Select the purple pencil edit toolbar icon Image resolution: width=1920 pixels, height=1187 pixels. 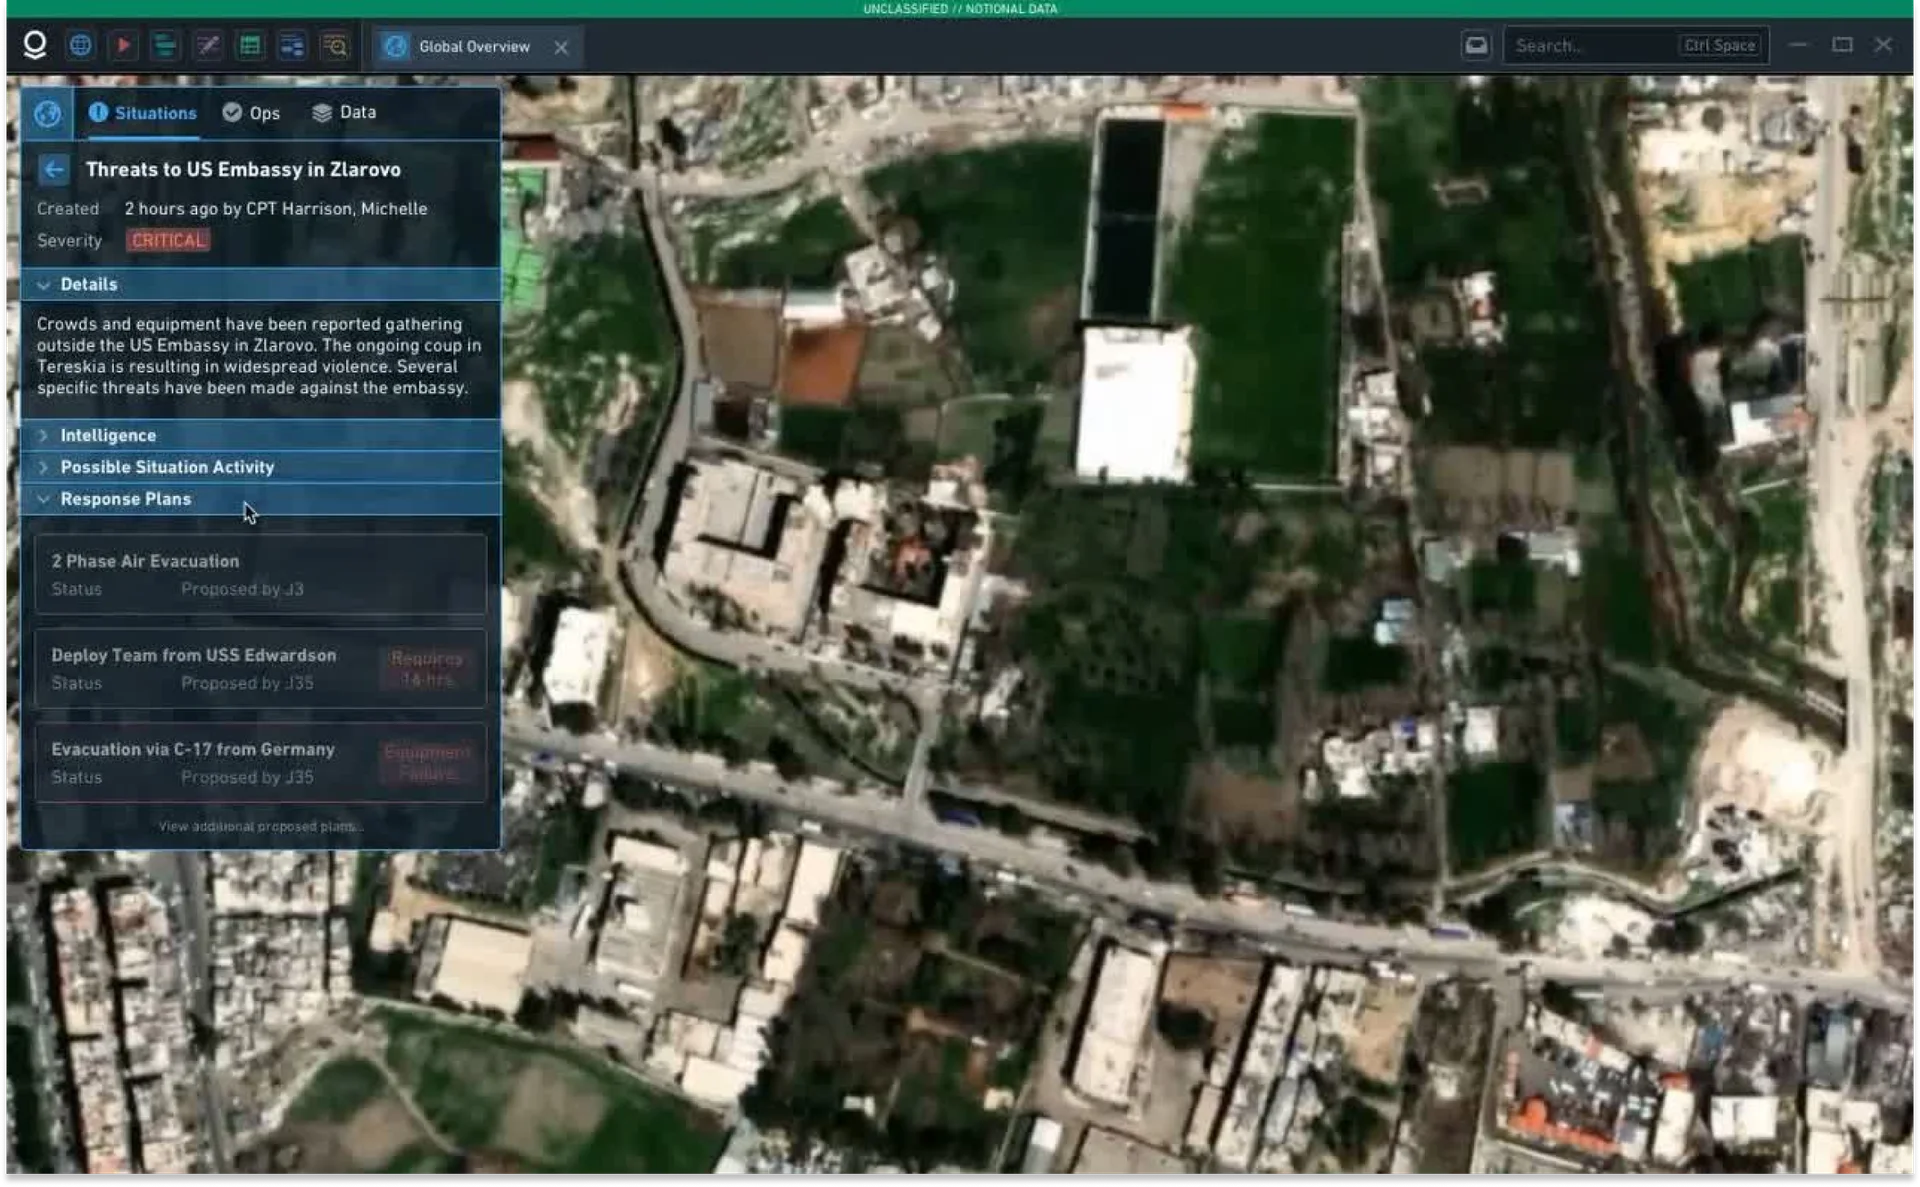coord(207,46)
